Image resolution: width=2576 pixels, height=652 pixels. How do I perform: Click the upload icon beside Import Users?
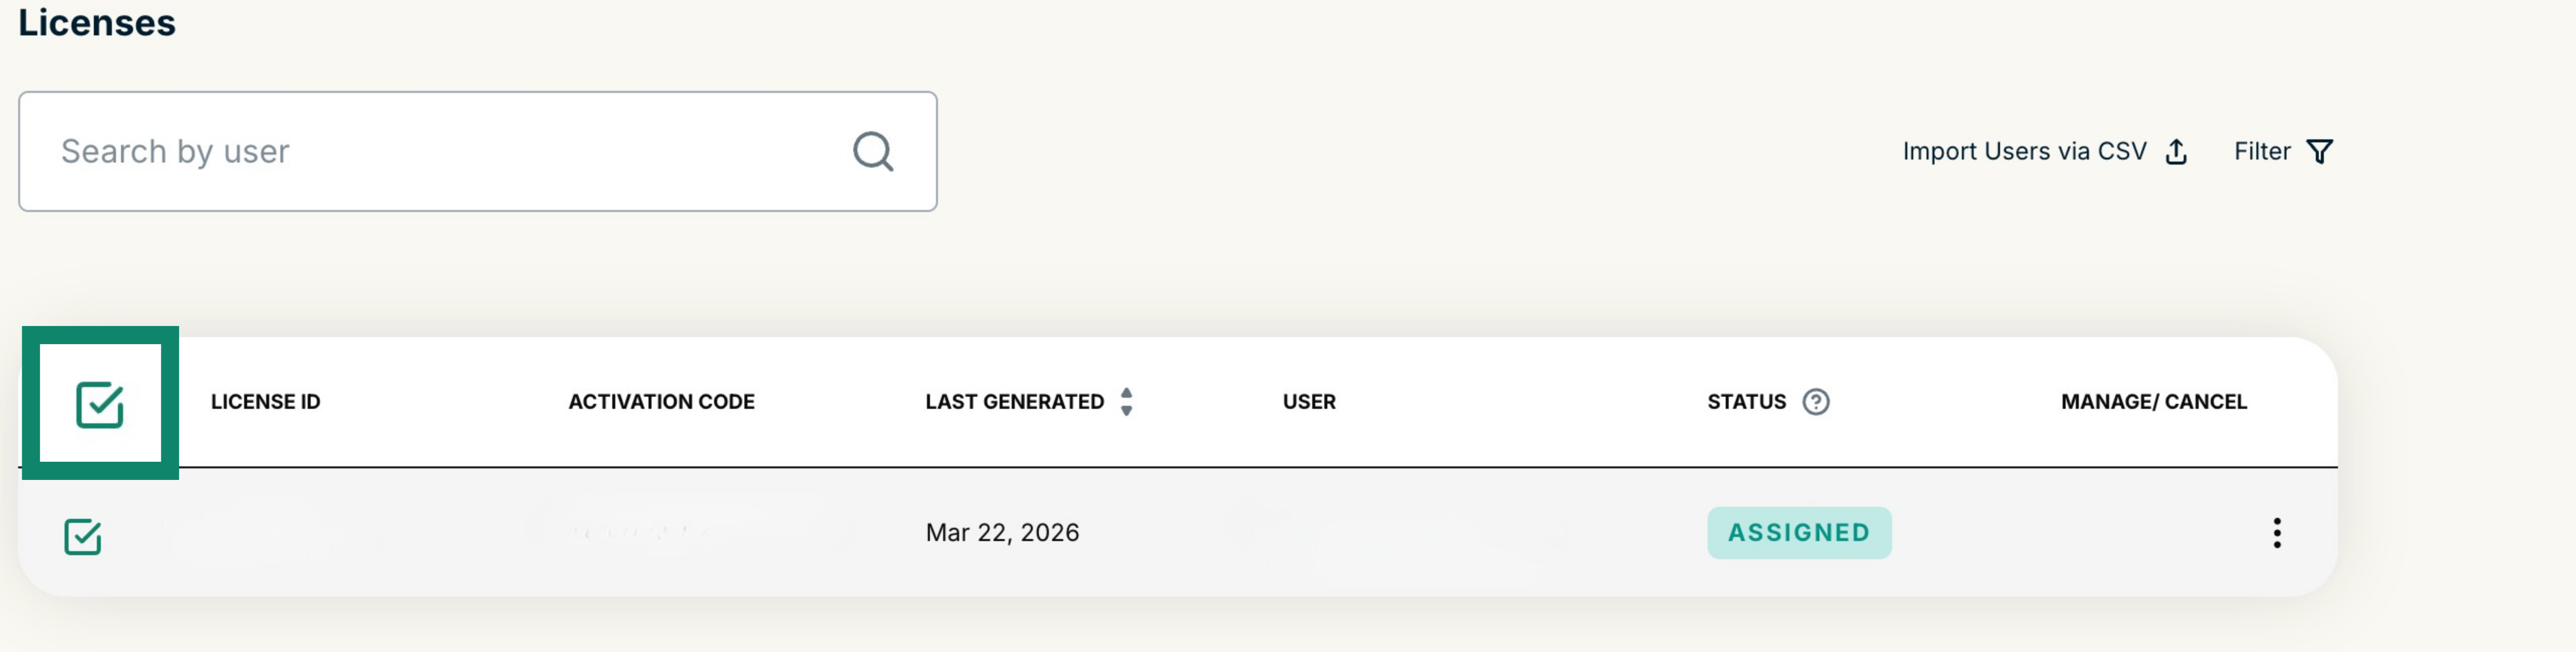[2176, 152]
